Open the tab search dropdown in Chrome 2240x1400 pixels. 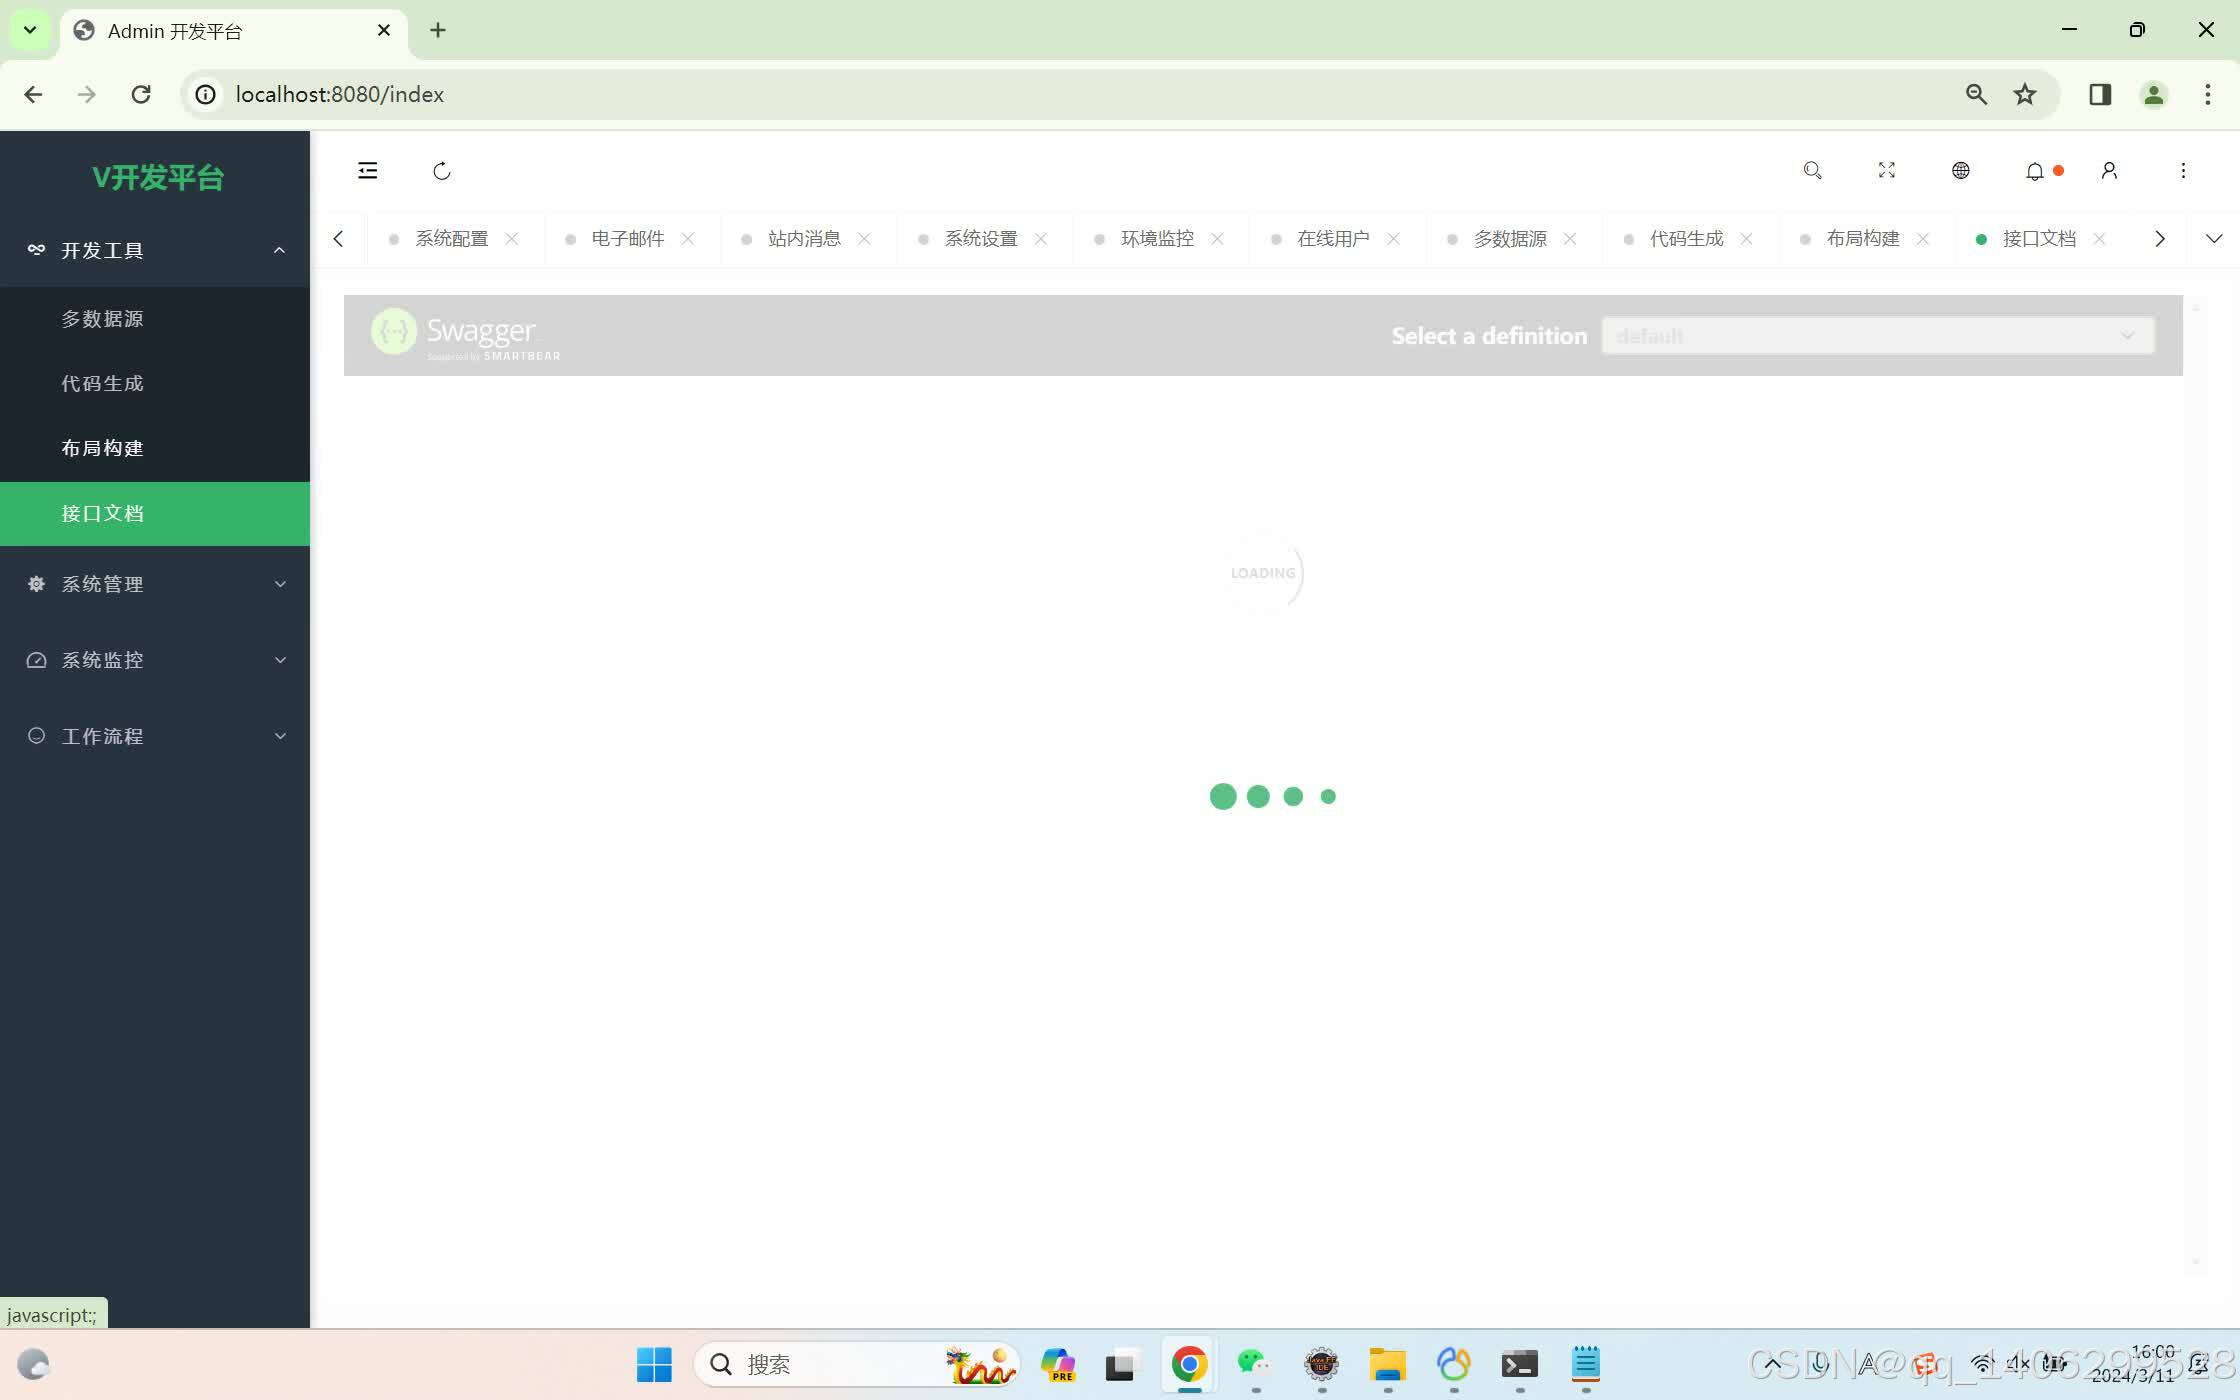point(30,30)
